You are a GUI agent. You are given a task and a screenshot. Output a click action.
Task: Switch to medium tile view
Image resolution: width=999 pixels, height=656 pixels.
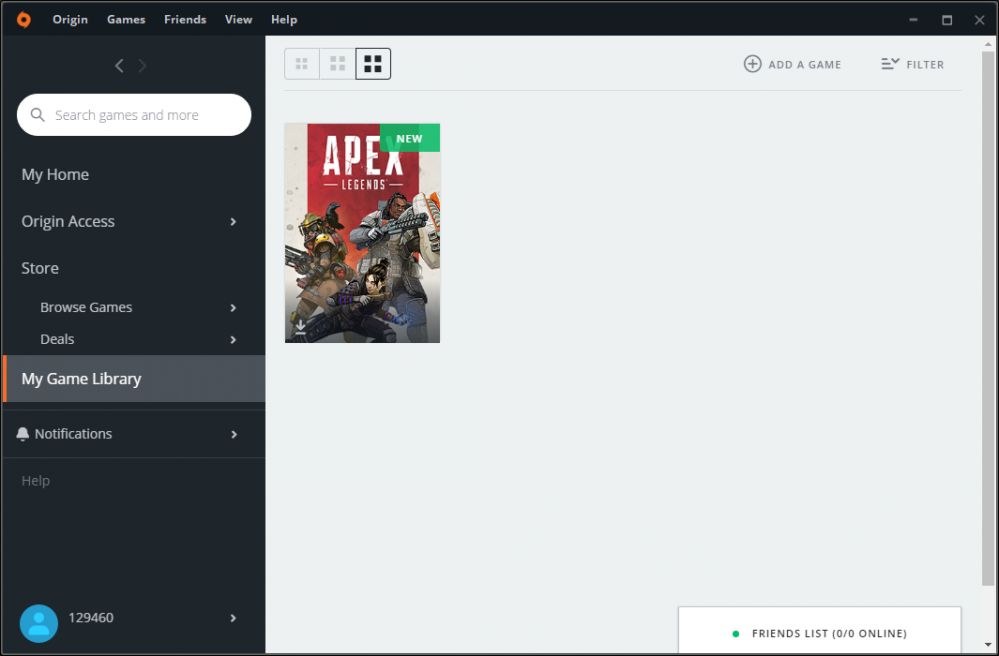point(338,64)
